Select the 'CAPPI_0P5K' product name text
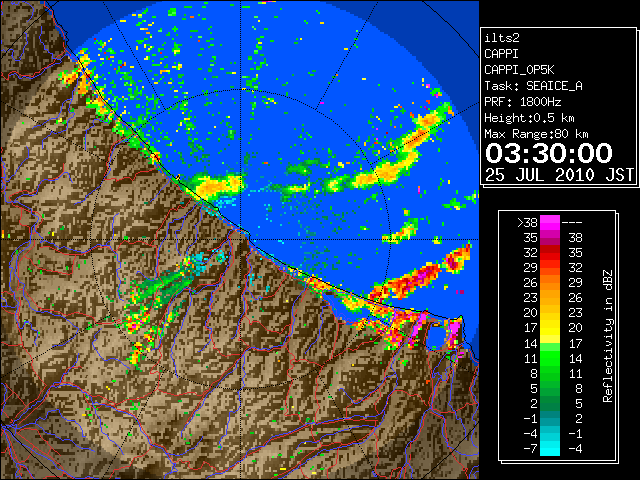The height and width of the screenshot is (480, 640). [x=519, y=70]
